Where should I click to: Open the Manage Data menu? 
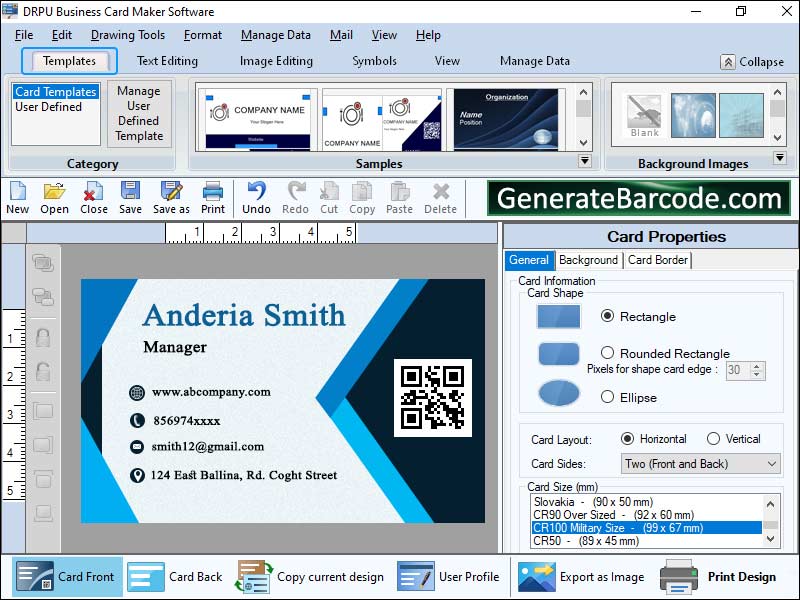pyautogui.click(x=275, y=34)
